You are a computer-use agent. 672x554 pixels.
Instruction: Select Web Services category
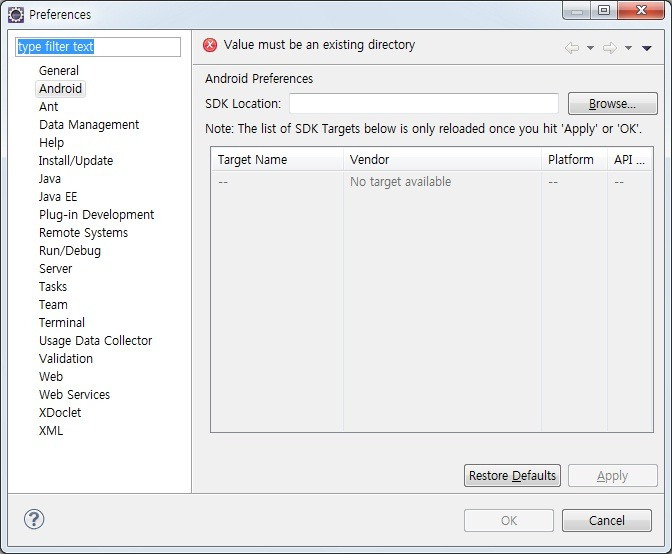pyautogui.click(x=75, y=395)
